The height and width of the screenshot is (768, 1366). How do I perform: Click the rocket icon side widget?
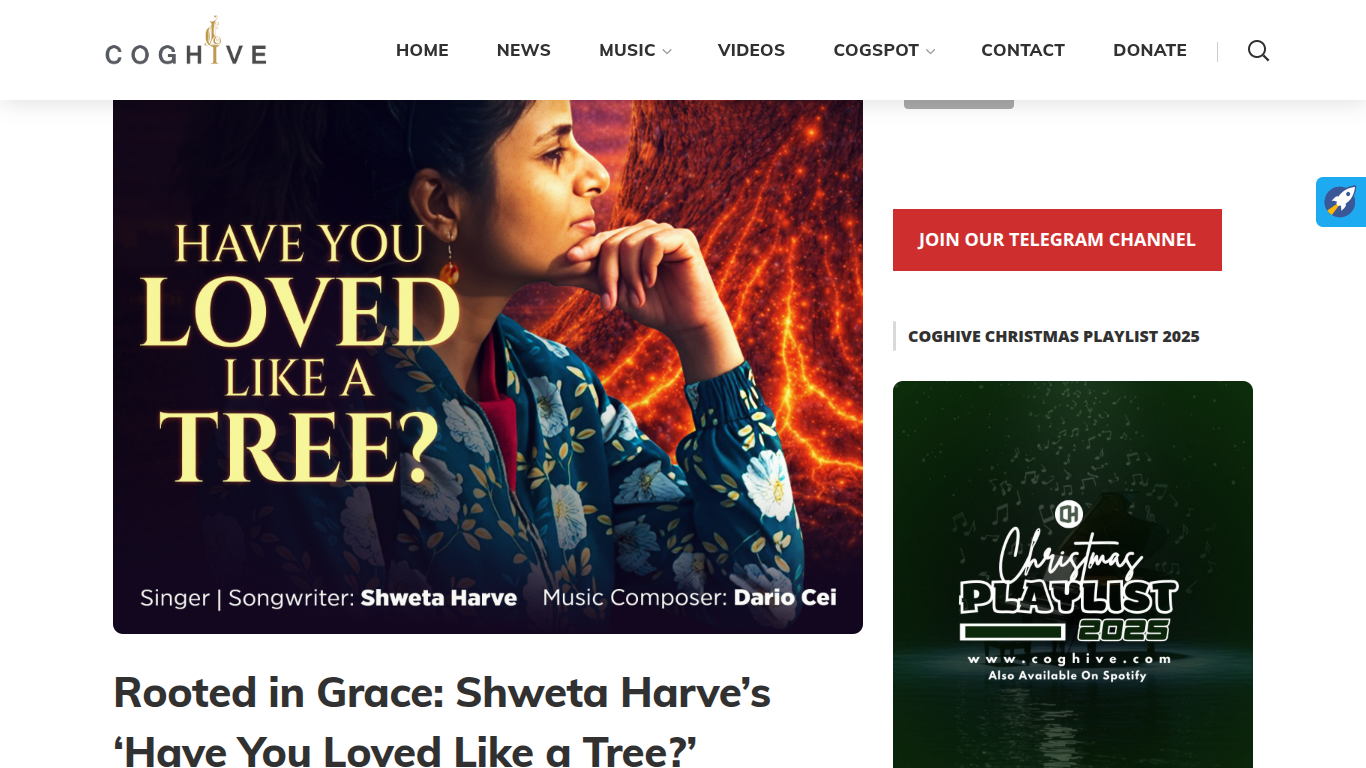(1341, 202)
